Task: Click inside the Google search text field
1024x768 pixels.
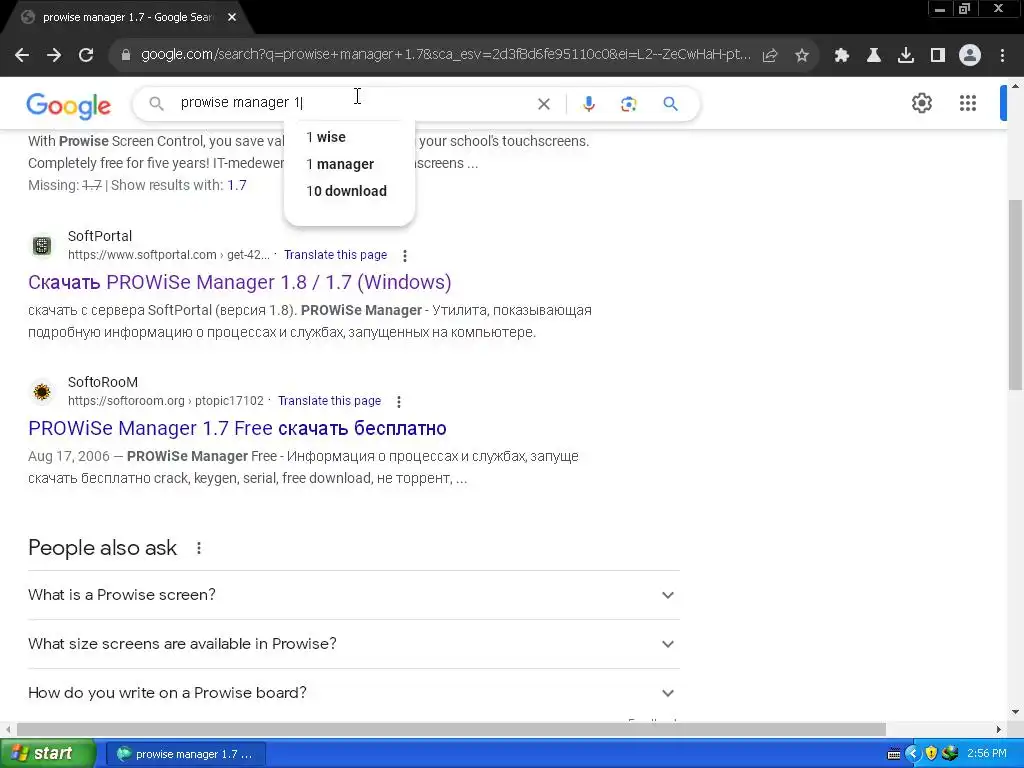Action: tap(353, 103)
